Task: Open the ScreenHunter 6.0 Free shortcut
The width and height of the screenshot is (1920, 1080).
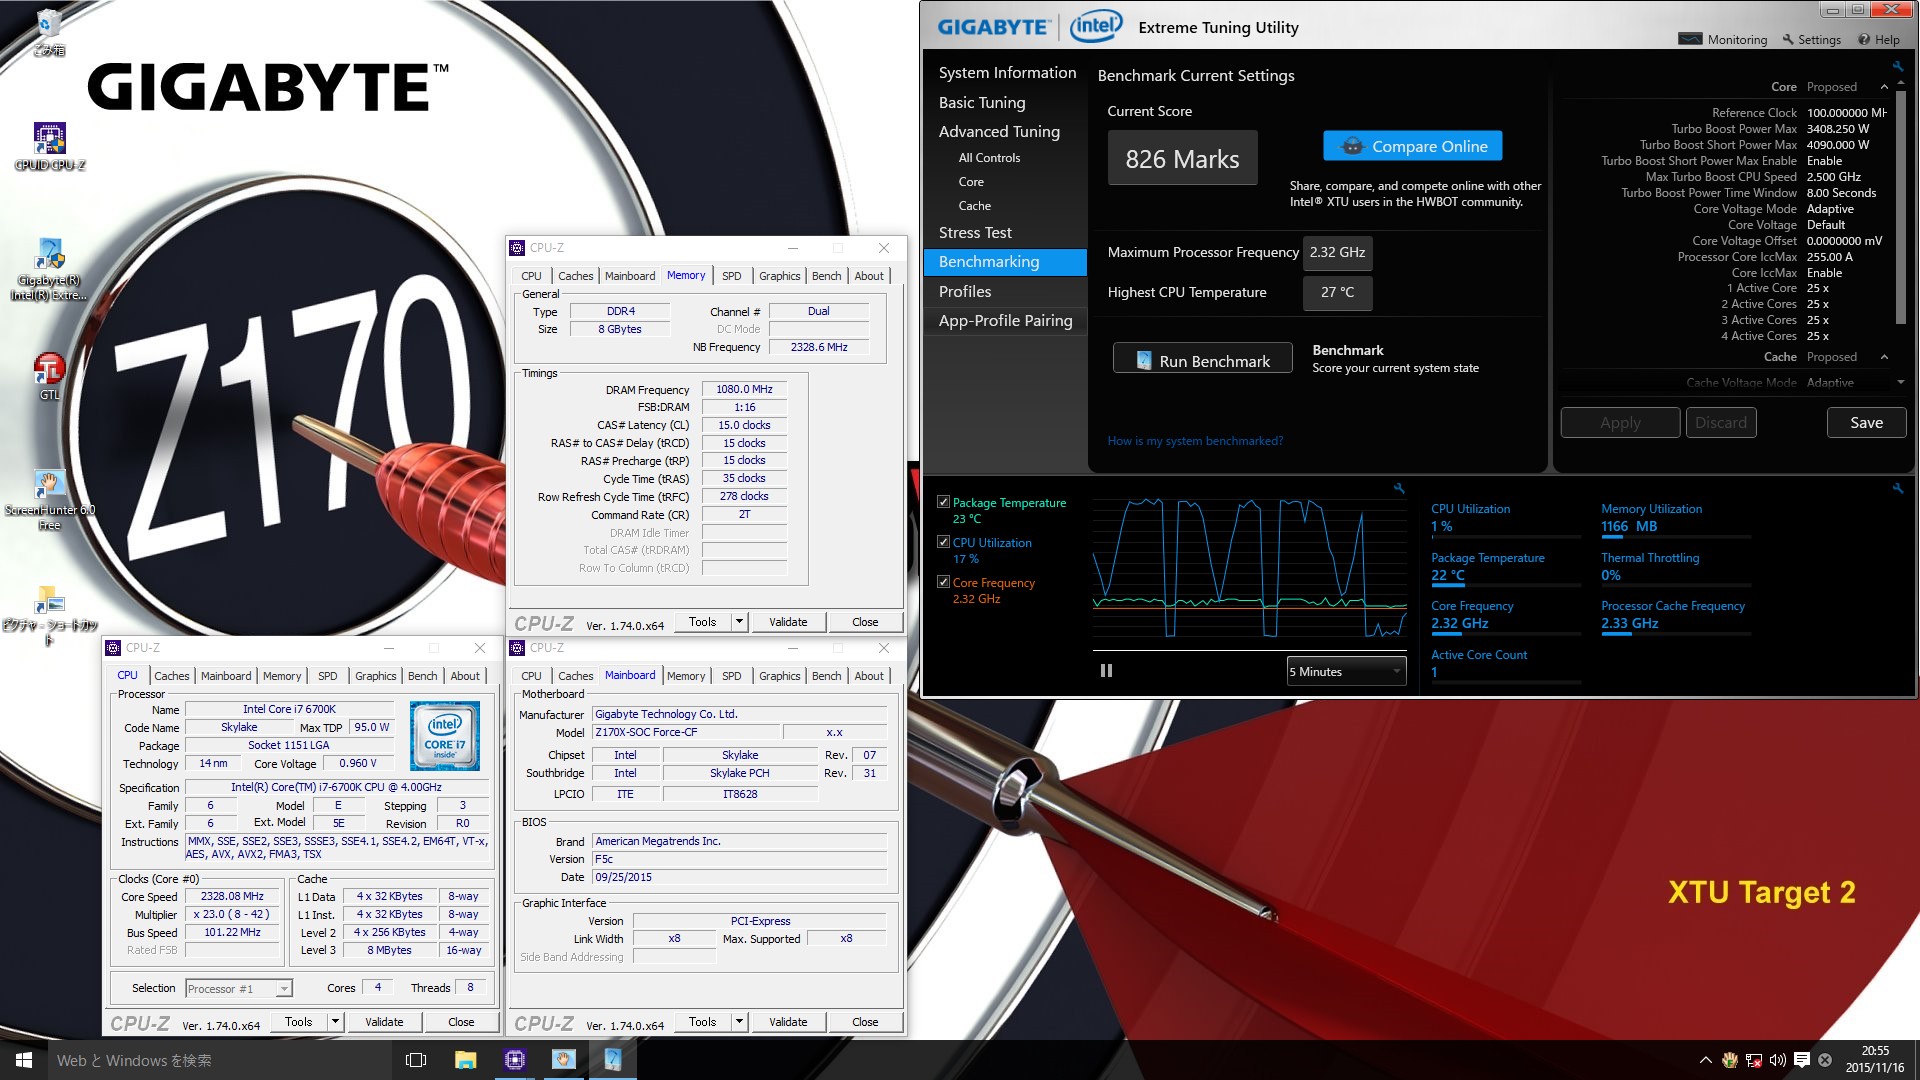Action: pyautogui.click(x=49, y=499)
